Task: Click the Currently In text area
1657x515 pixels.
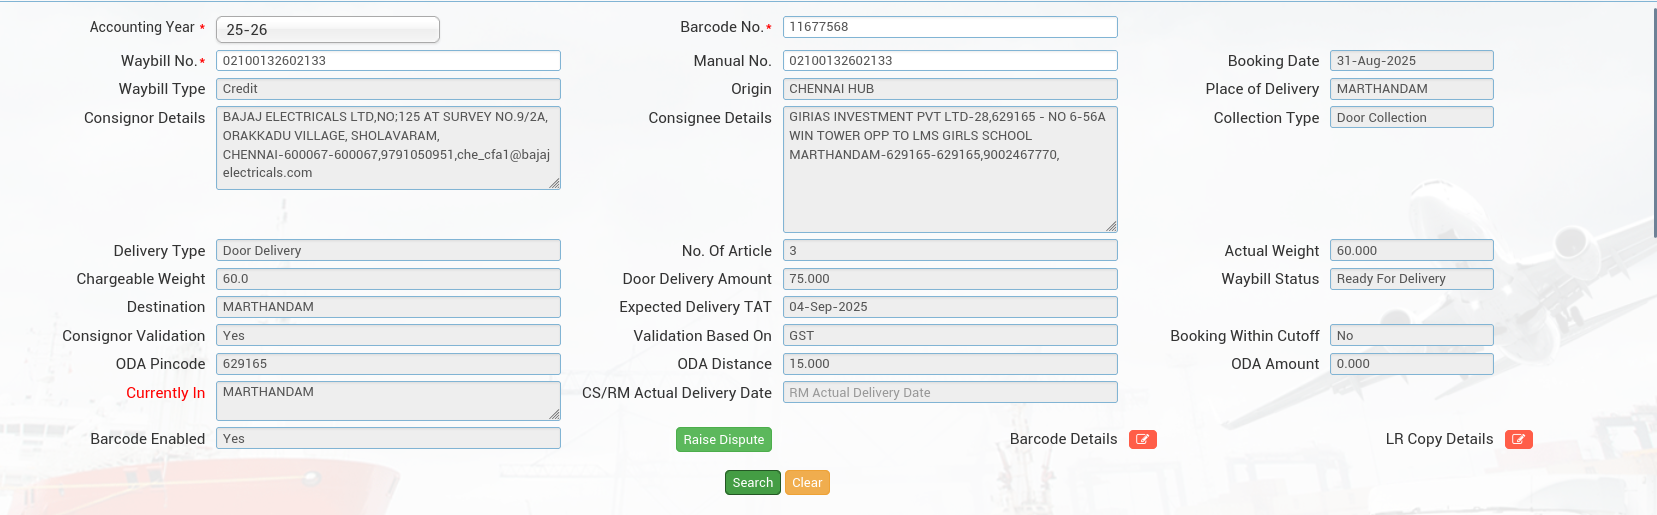Action: 388,400
